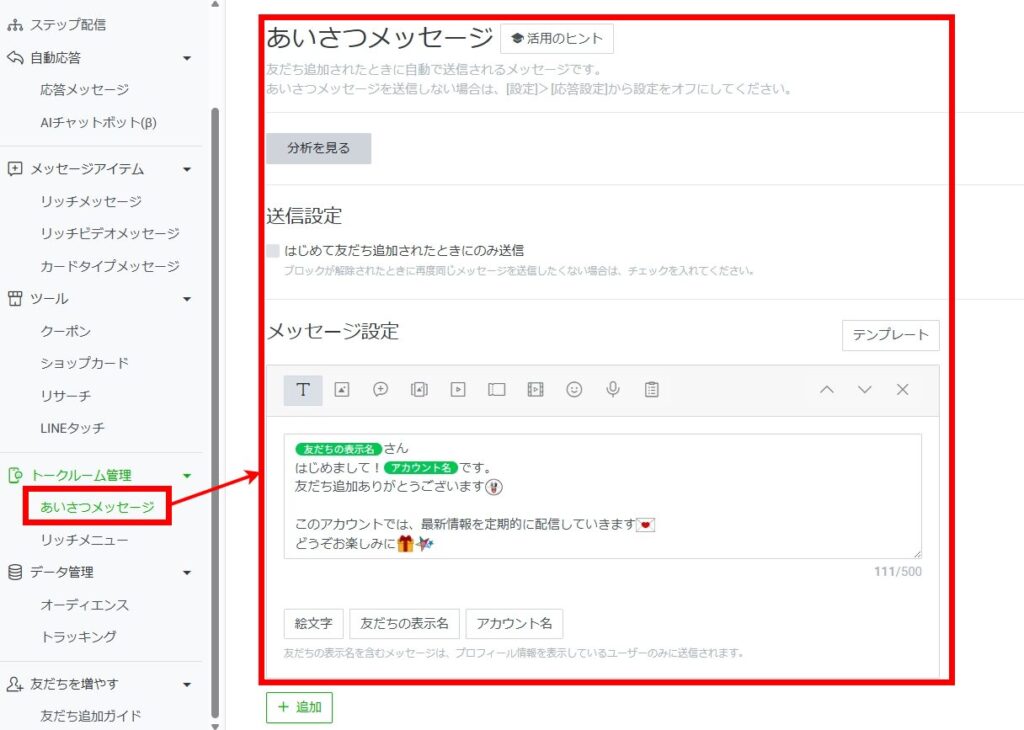Collapse the ツール sidebar section

(x=187, y=299)
